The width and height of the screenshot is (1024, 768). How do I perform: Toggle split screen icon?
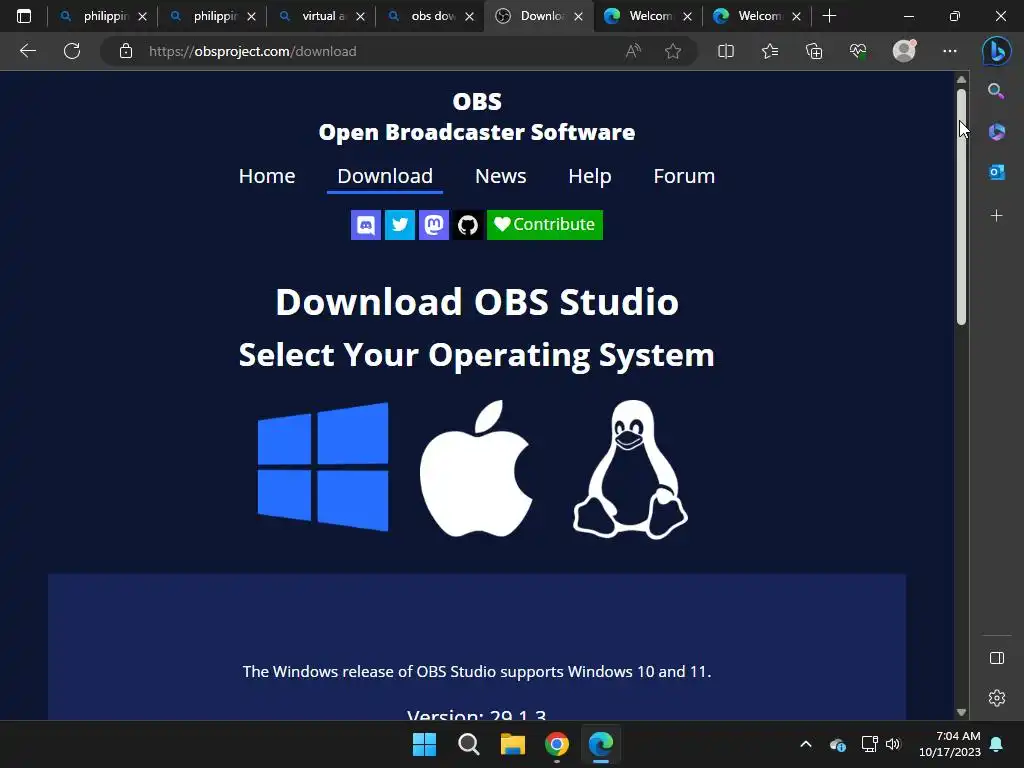(x=726, y=51)
